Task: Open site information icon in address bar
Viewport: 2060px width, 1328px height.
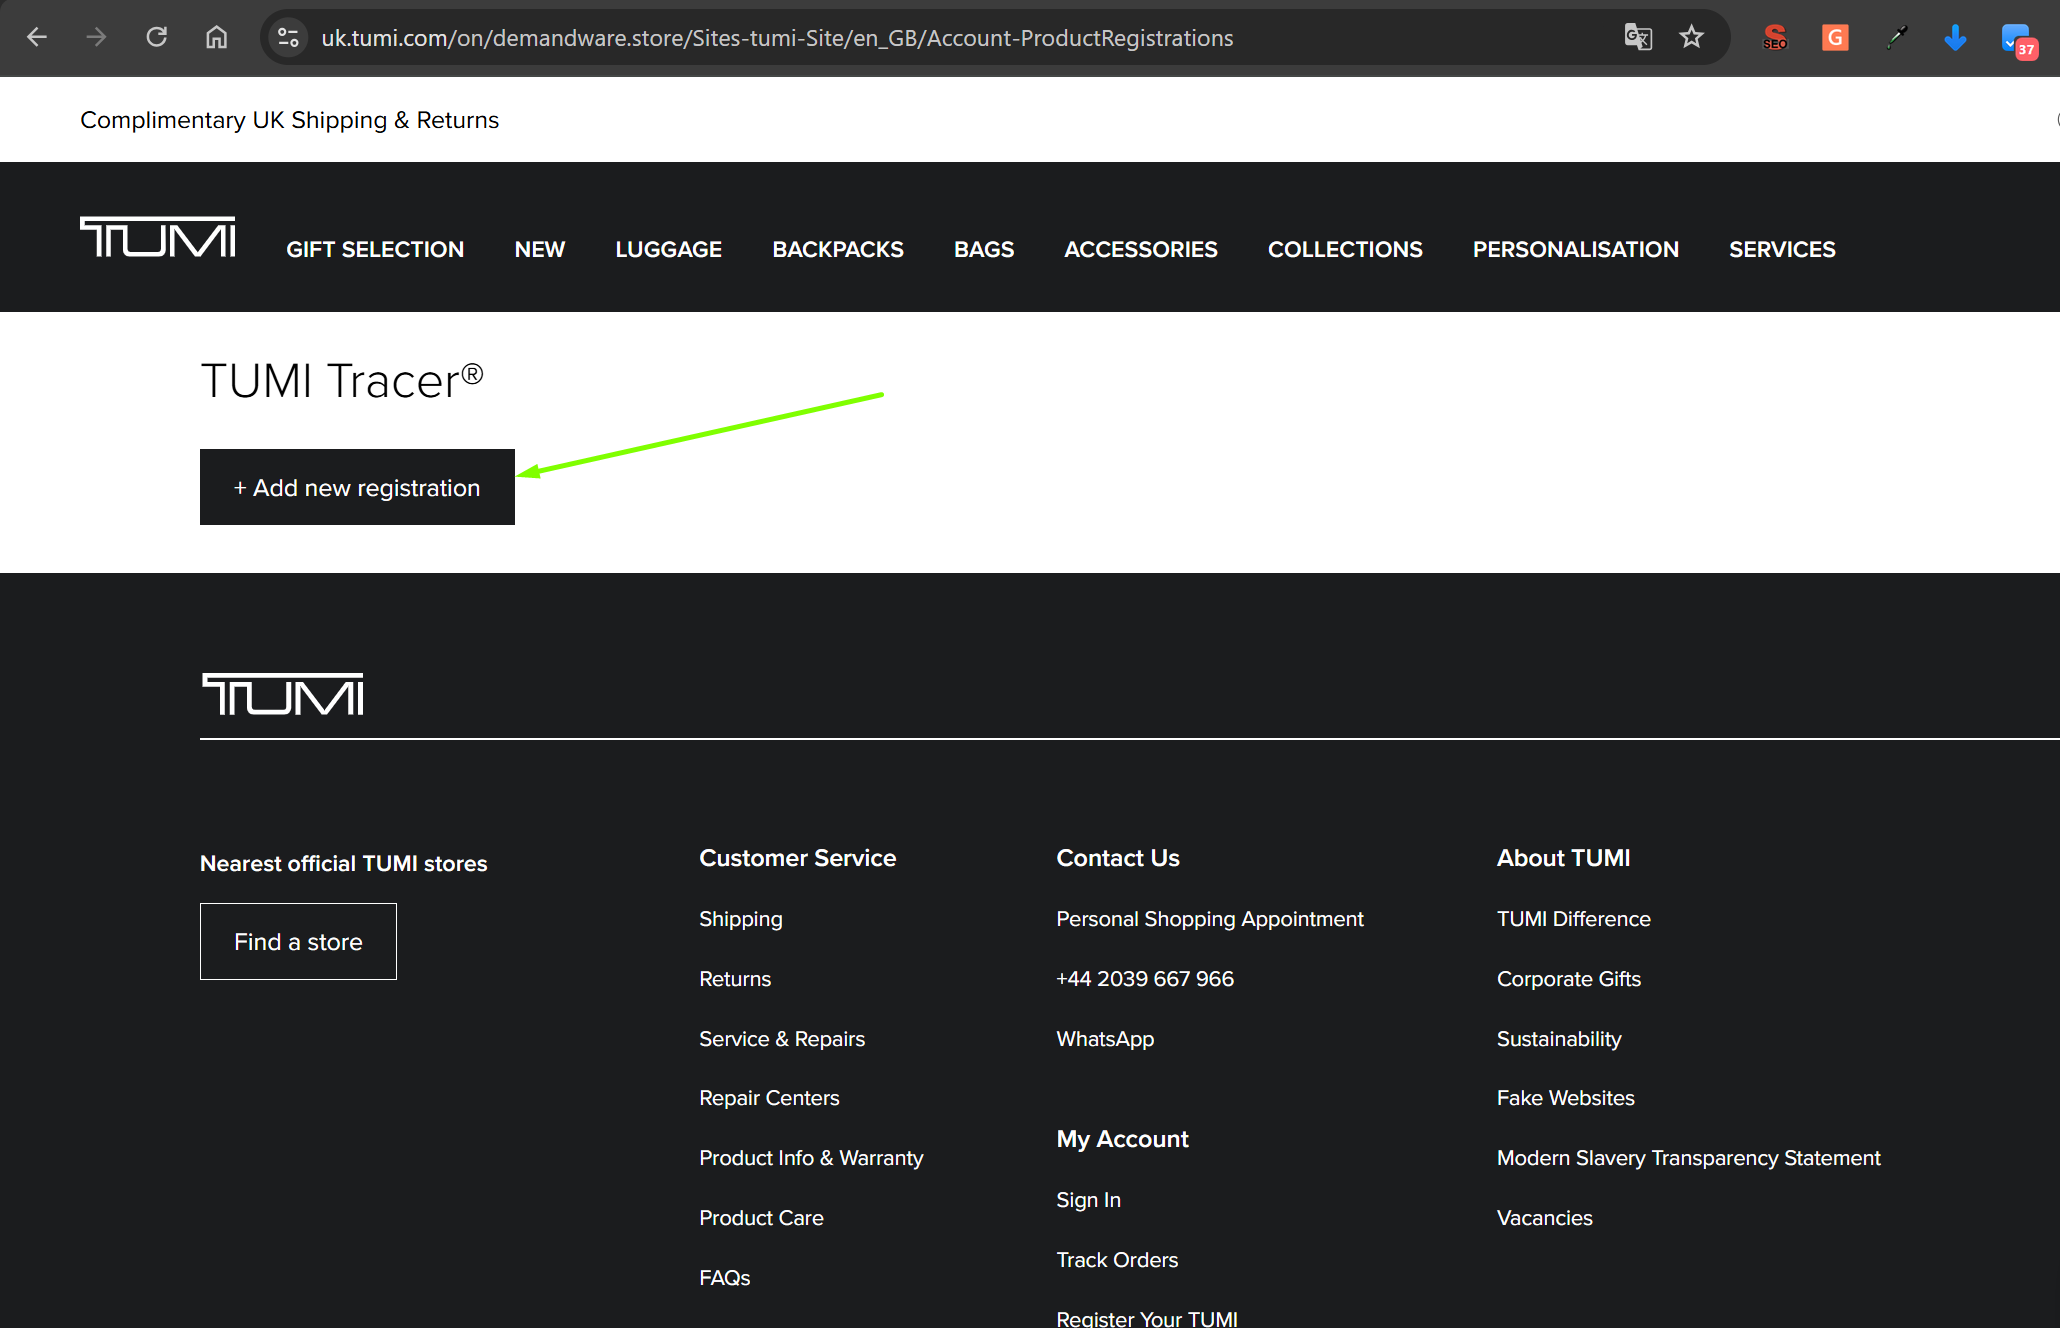Action: (288, 38)
